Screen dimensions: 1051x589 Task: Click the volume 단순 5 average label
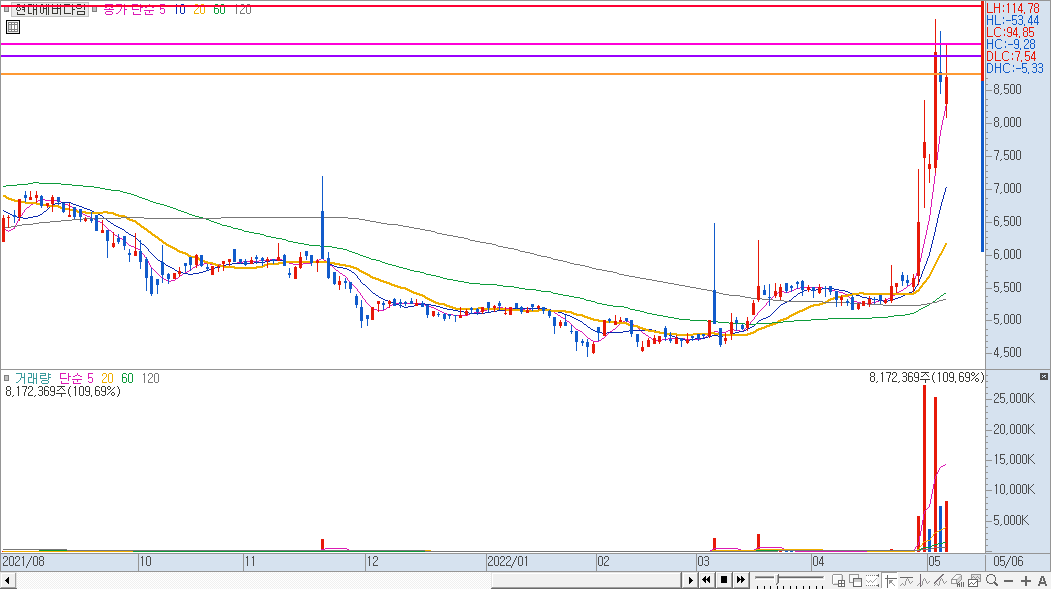click(x=76, y=378)
